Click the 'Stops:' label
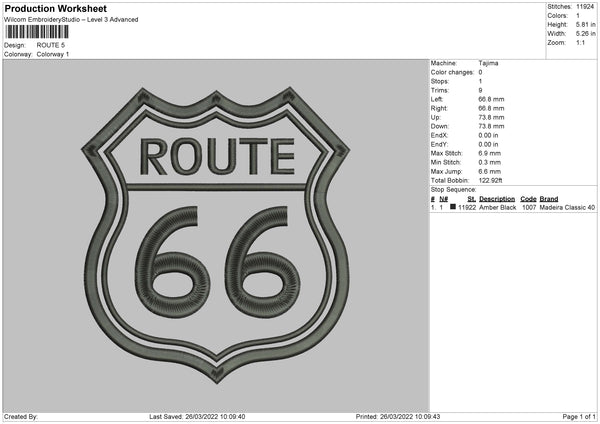Image resolution: width=600 pixels, height=424 pixels. tap(440, 82)
